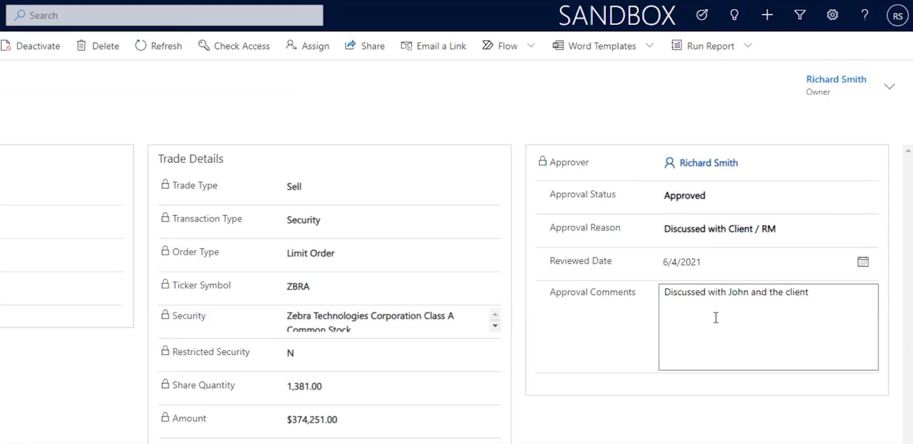
Task: Click the Run Report command
Action: click(703, 46)
